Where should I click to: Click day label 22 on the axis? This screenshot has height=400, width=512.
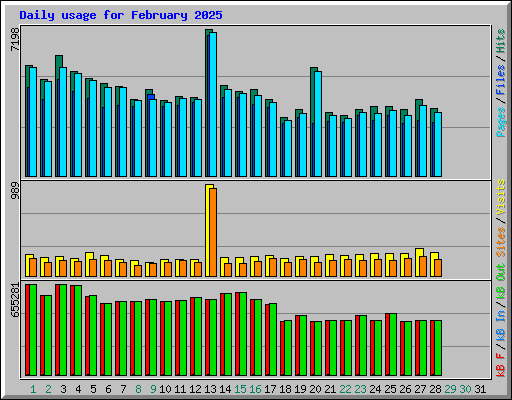click(x=345, y=389)
